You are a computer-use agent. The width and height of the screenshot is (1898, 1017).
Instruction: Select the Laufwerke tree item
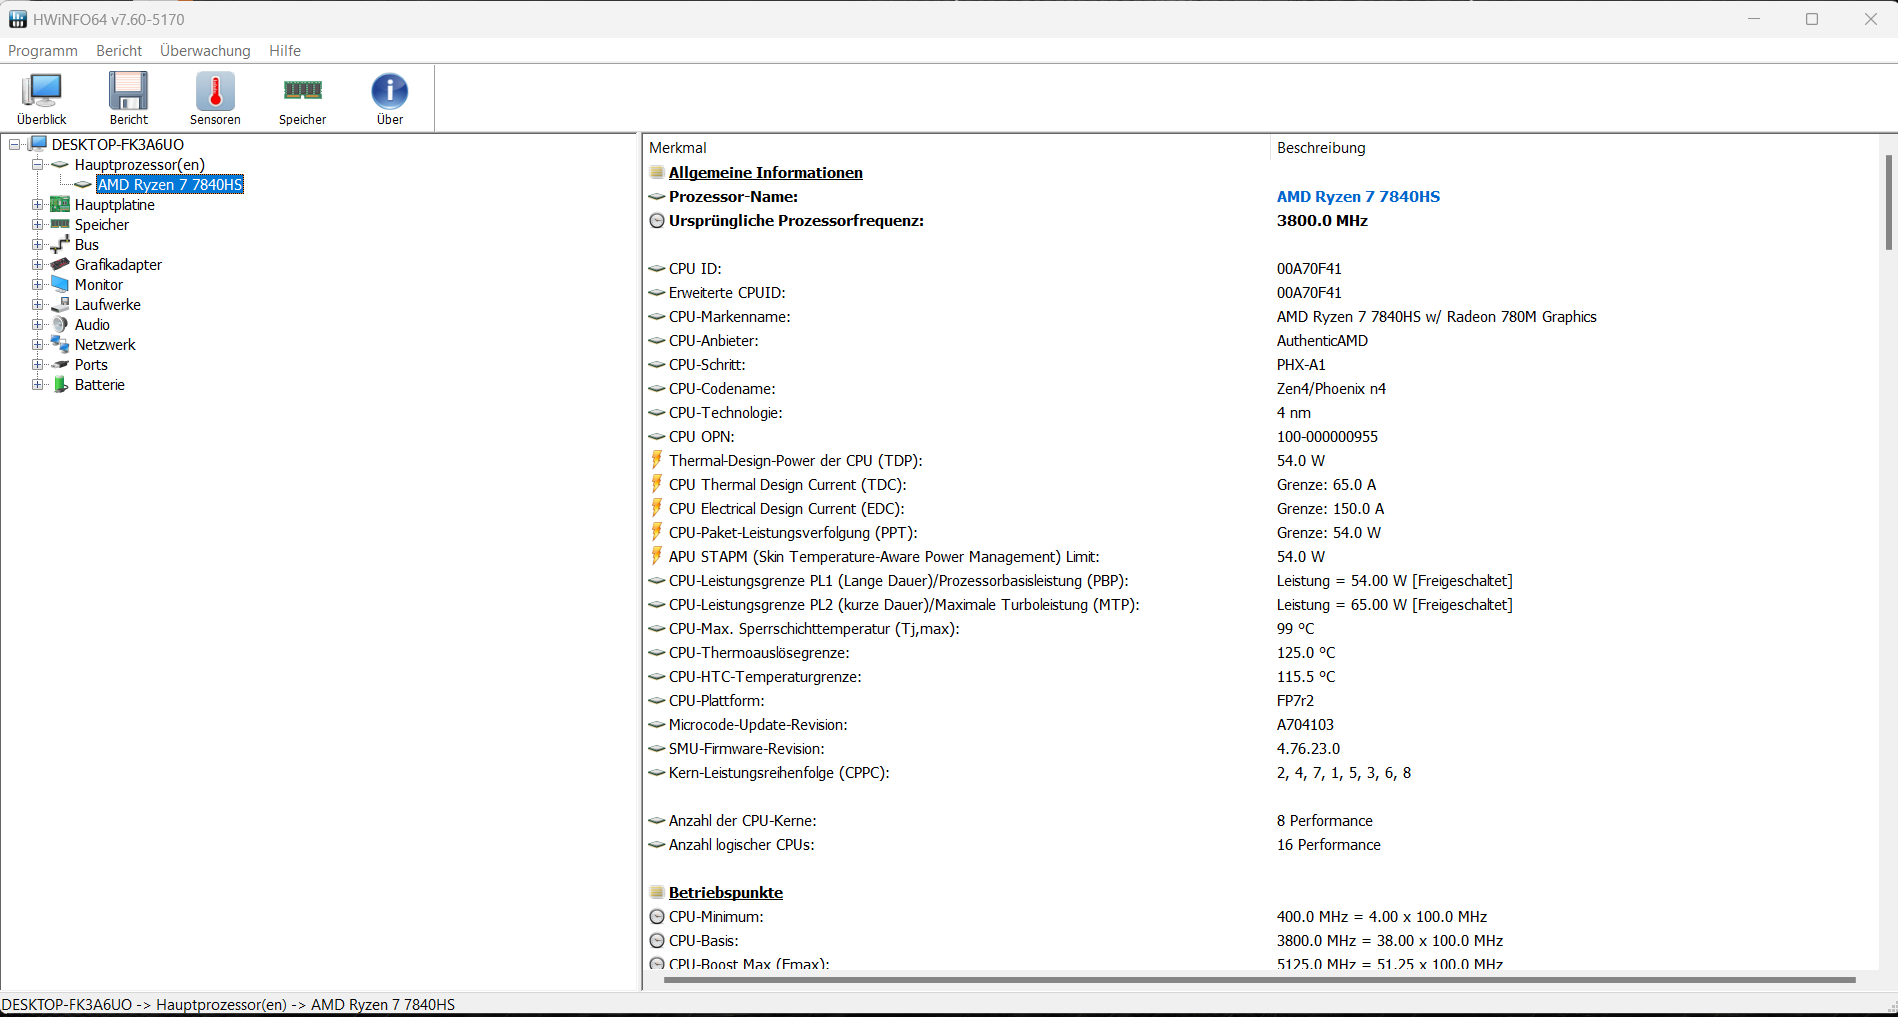[108, 305]
